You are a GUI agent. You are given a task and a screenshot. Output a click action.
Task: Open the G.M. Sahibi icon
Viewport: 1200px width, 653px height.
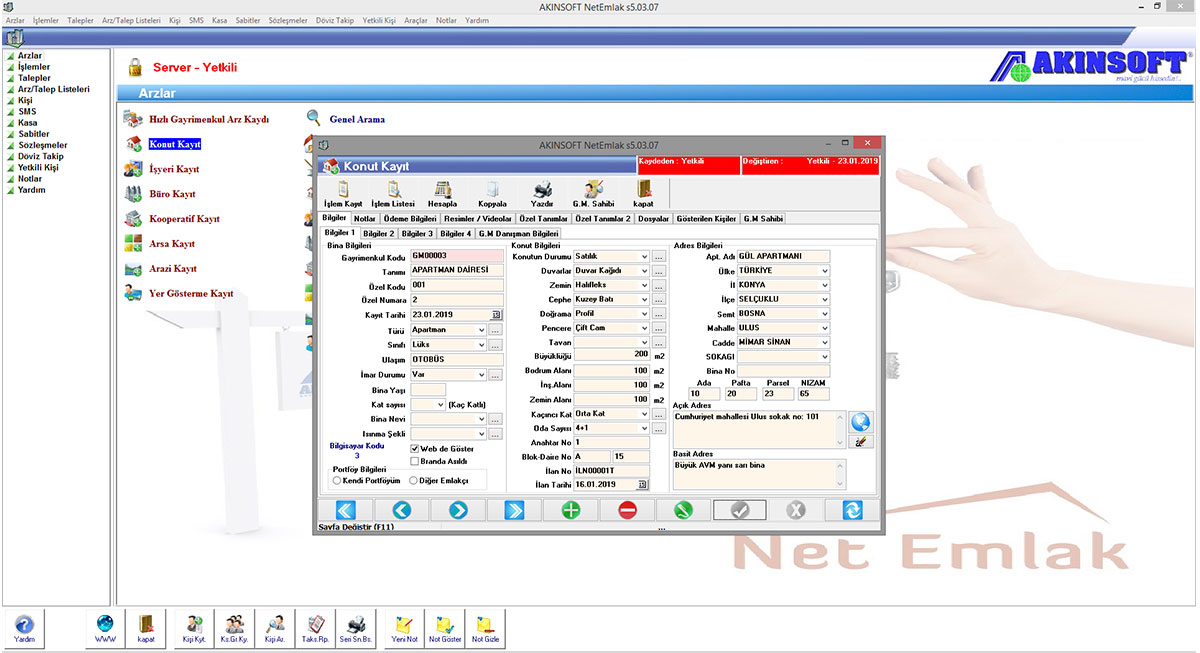pyautogui.click(x=592, y=192)
